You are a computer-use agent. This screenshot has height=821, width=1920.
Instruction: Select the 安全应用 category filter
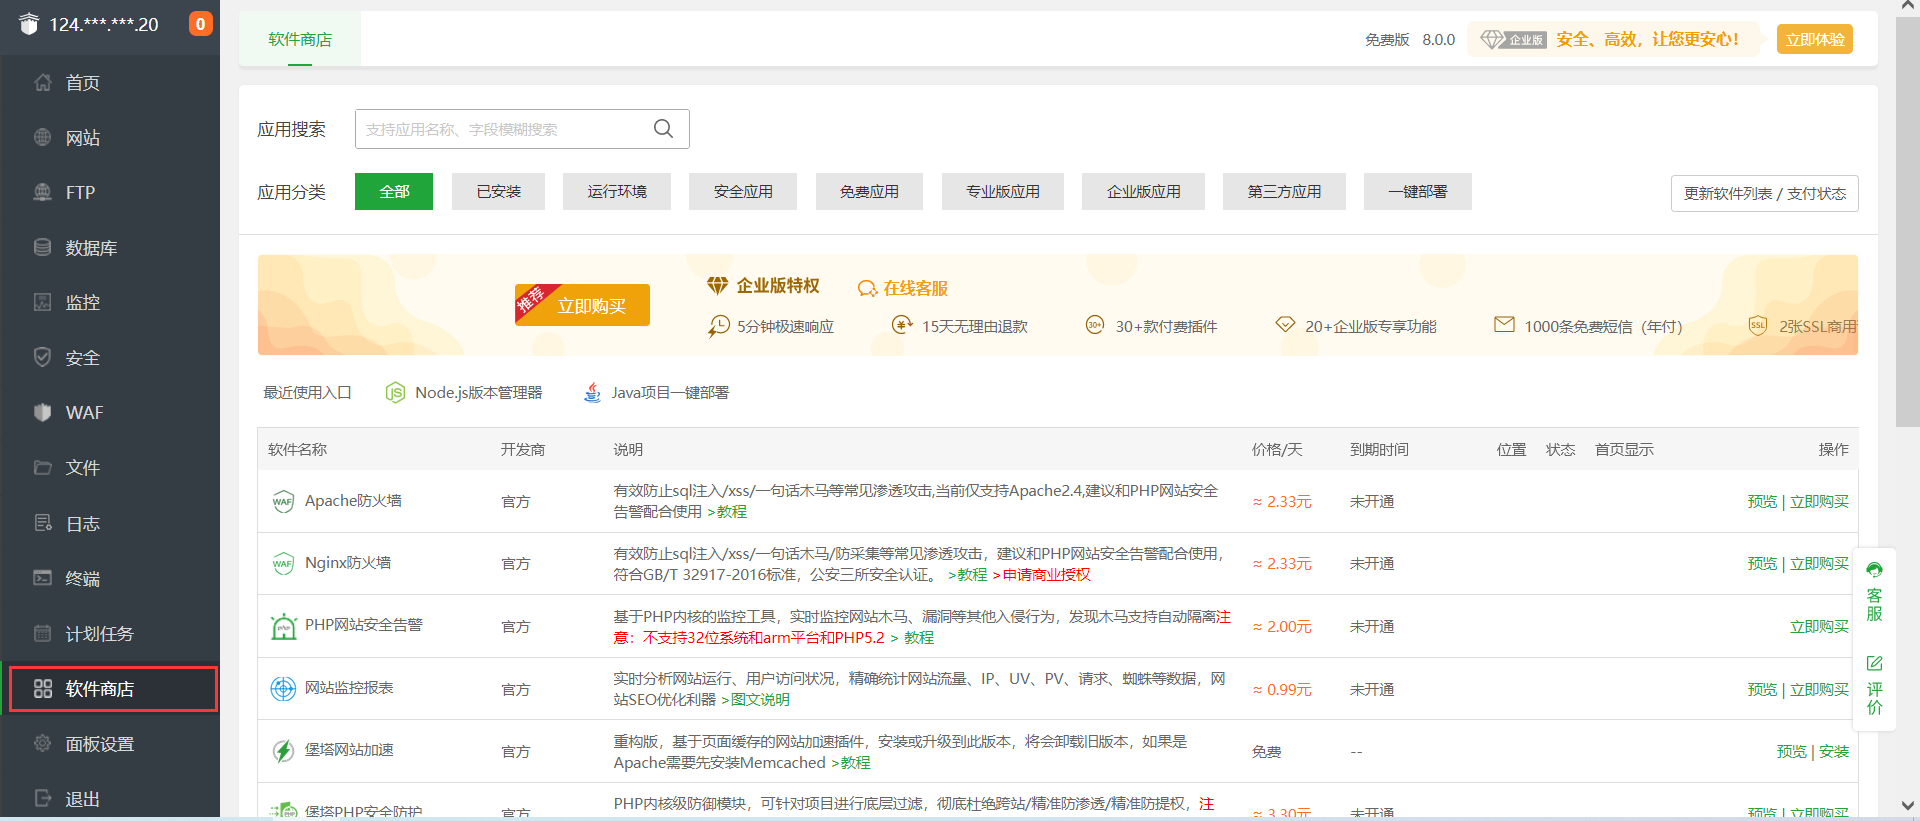(x=743, y=191)
